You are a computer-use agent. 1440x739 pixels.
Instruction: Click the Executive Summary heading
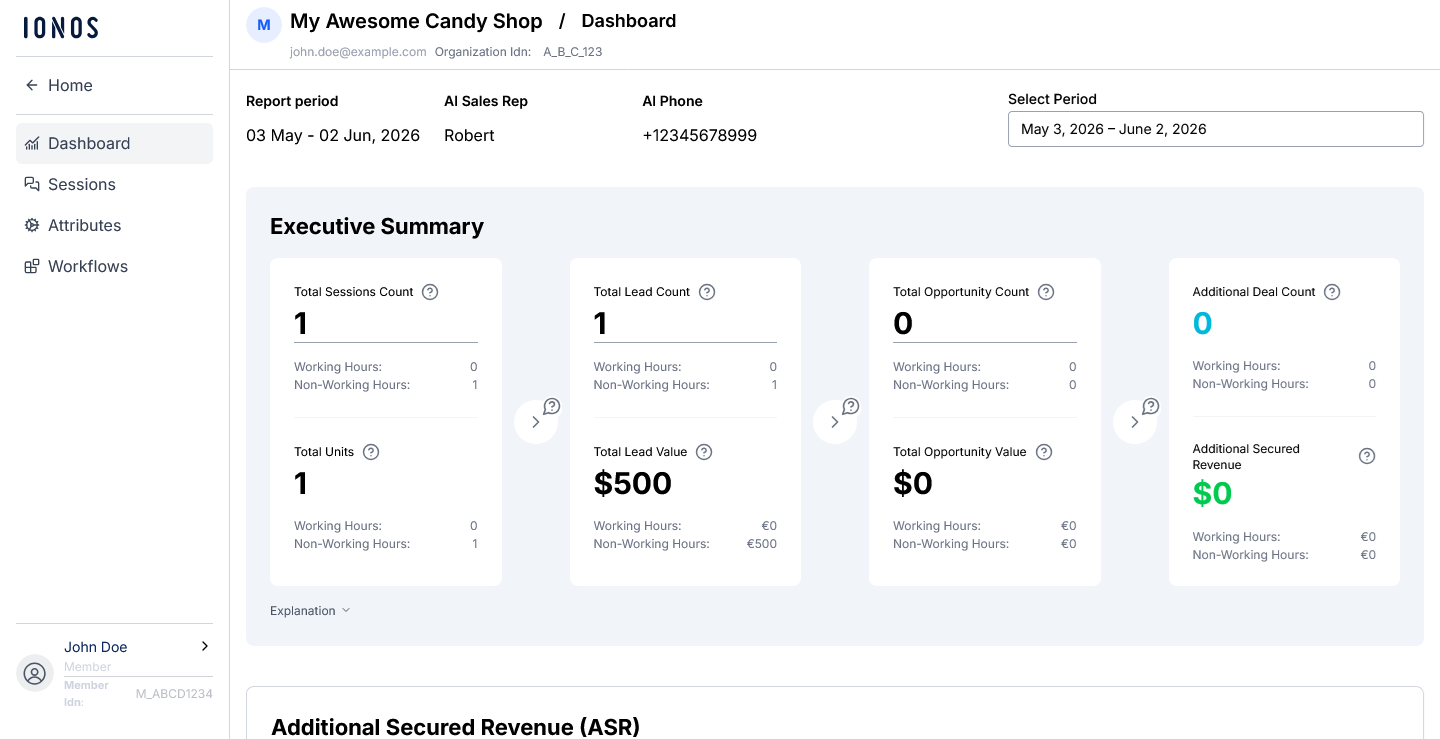(377, 226)
